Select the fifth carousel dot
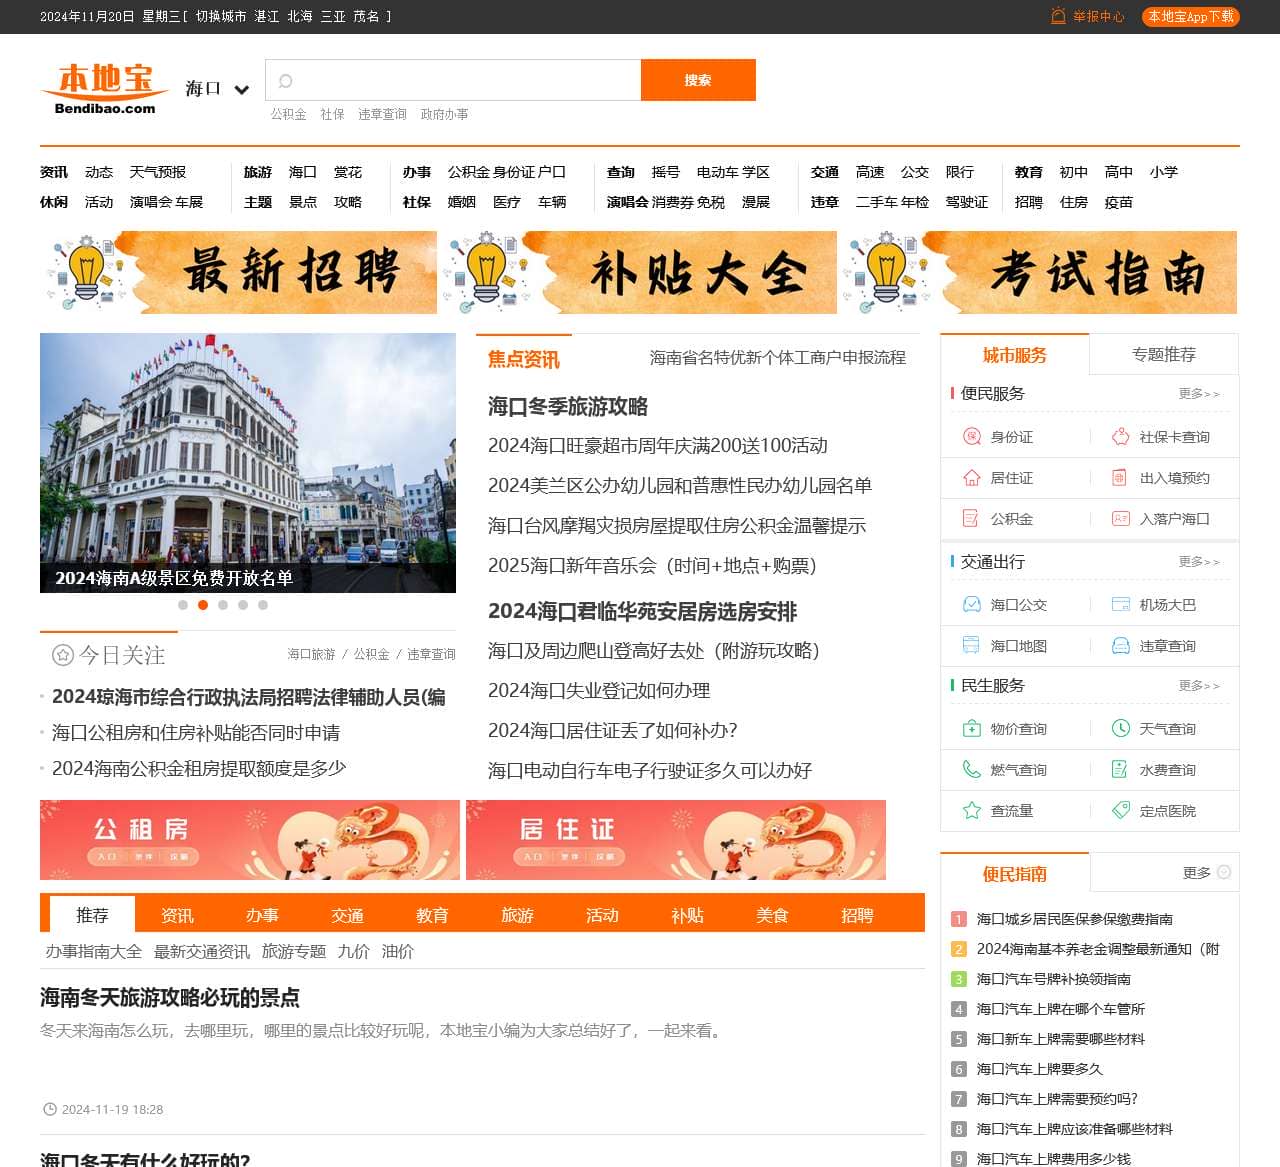 [x=263, y=605]
